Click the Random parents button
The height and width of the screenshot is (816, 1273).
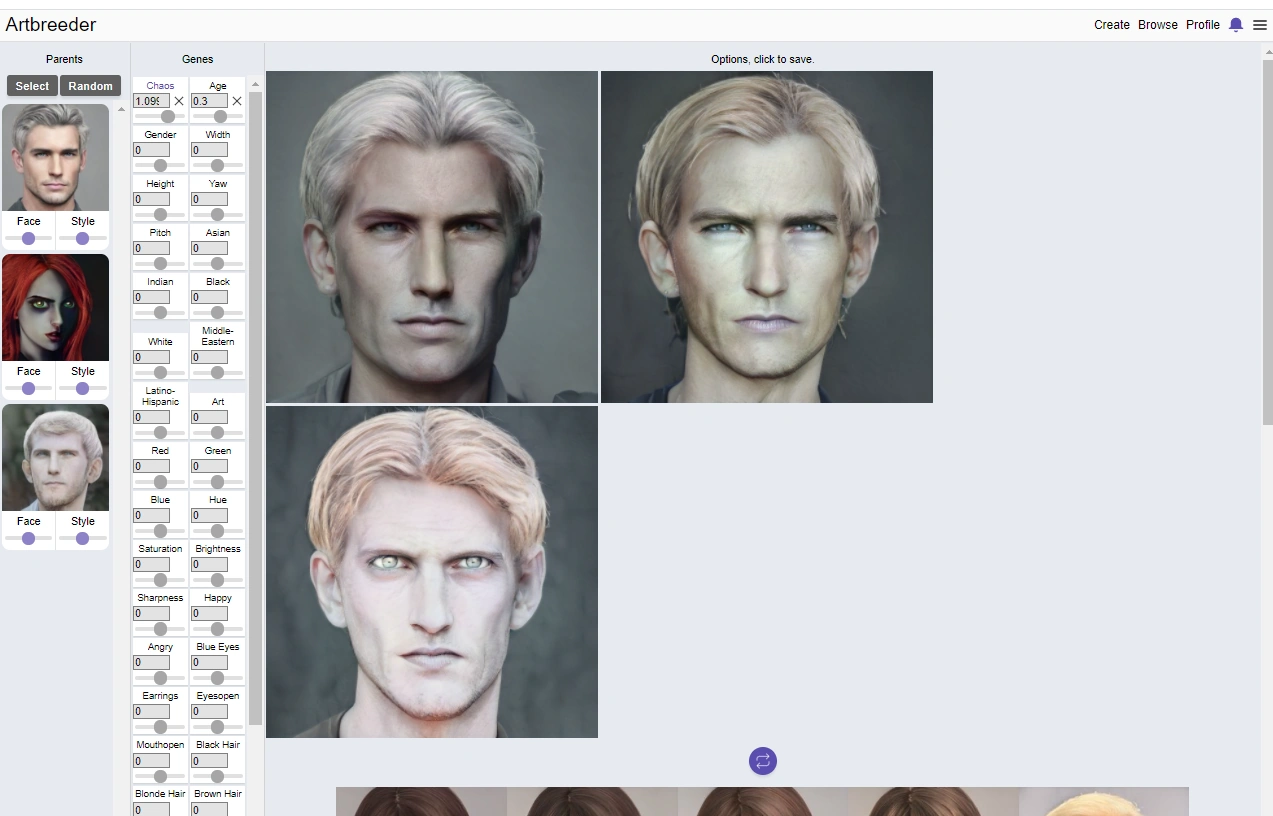pos(90,86)
